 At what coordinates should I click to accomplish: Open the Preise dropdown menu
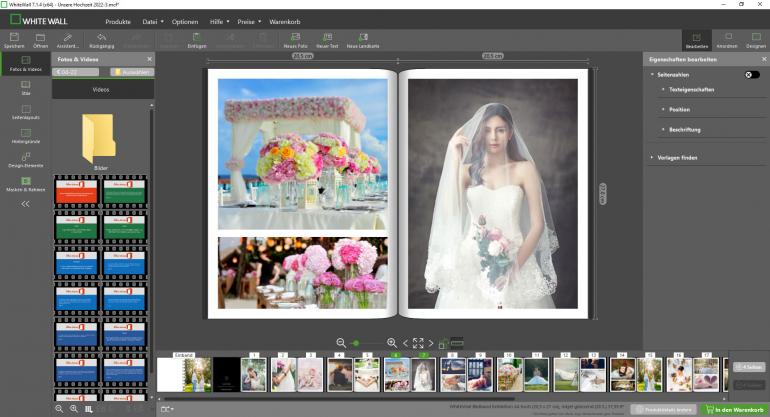[x=249, y=22]
